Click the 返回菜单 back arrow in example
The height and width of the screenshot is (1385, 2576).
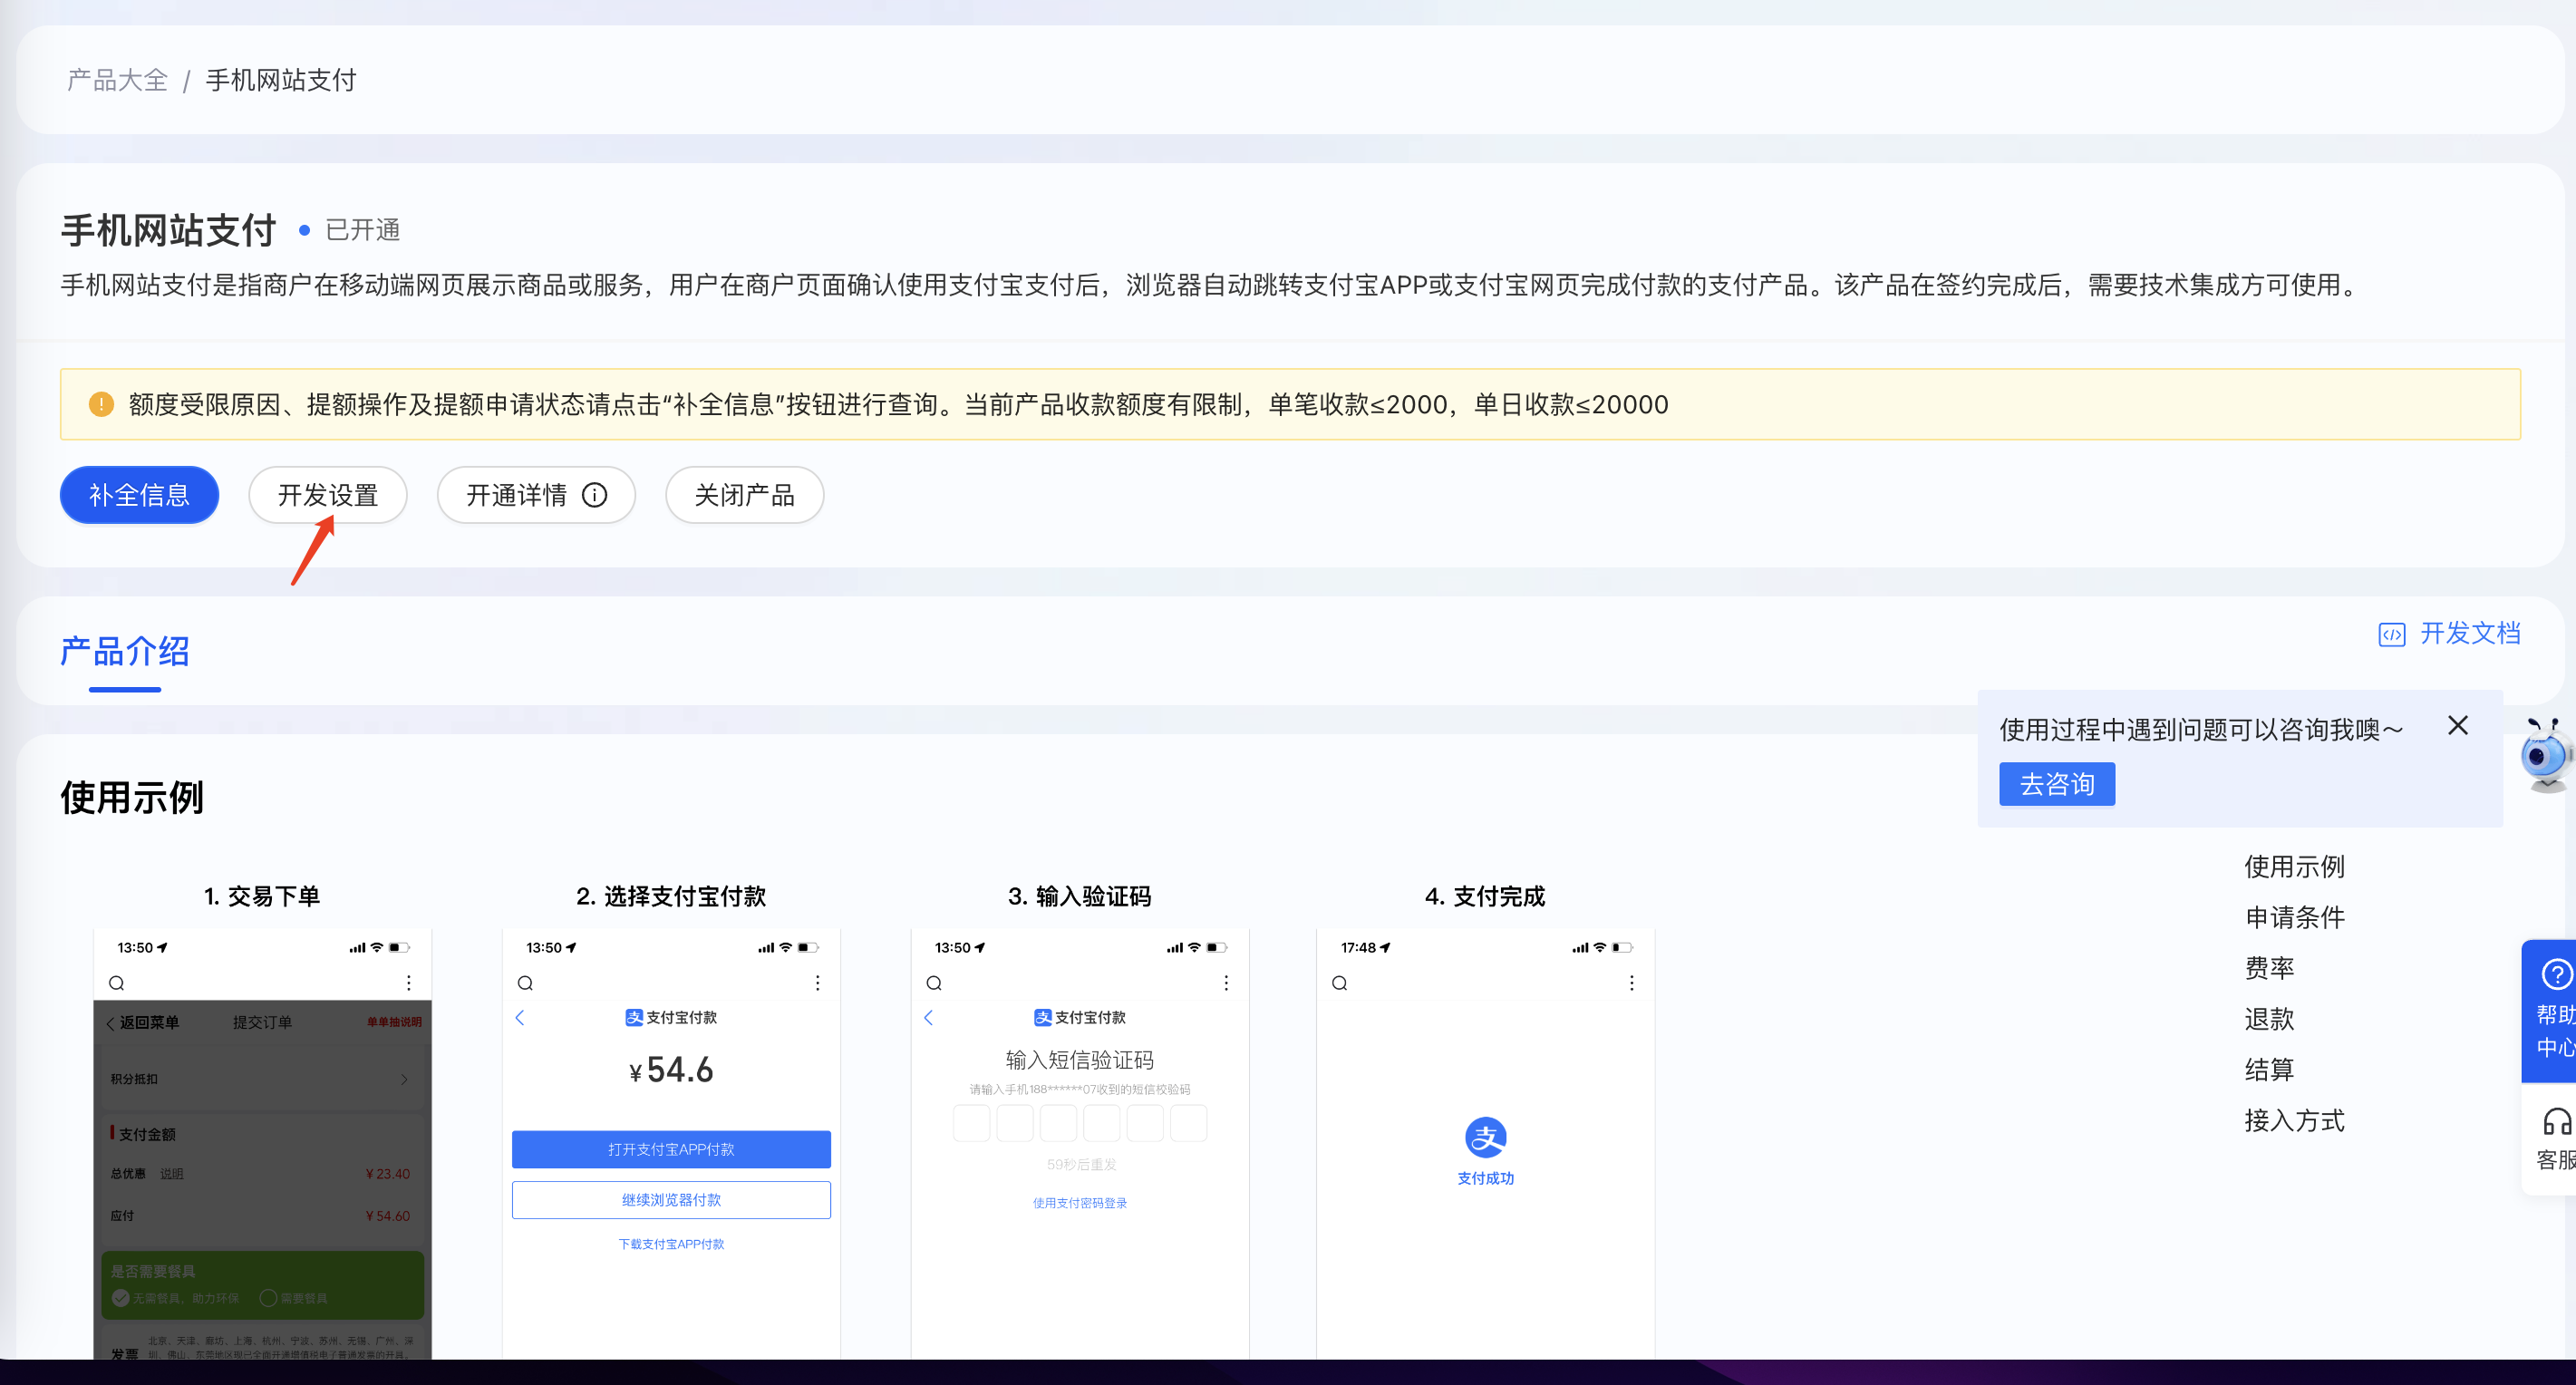pyautogui.click(x=110, y=1023)
